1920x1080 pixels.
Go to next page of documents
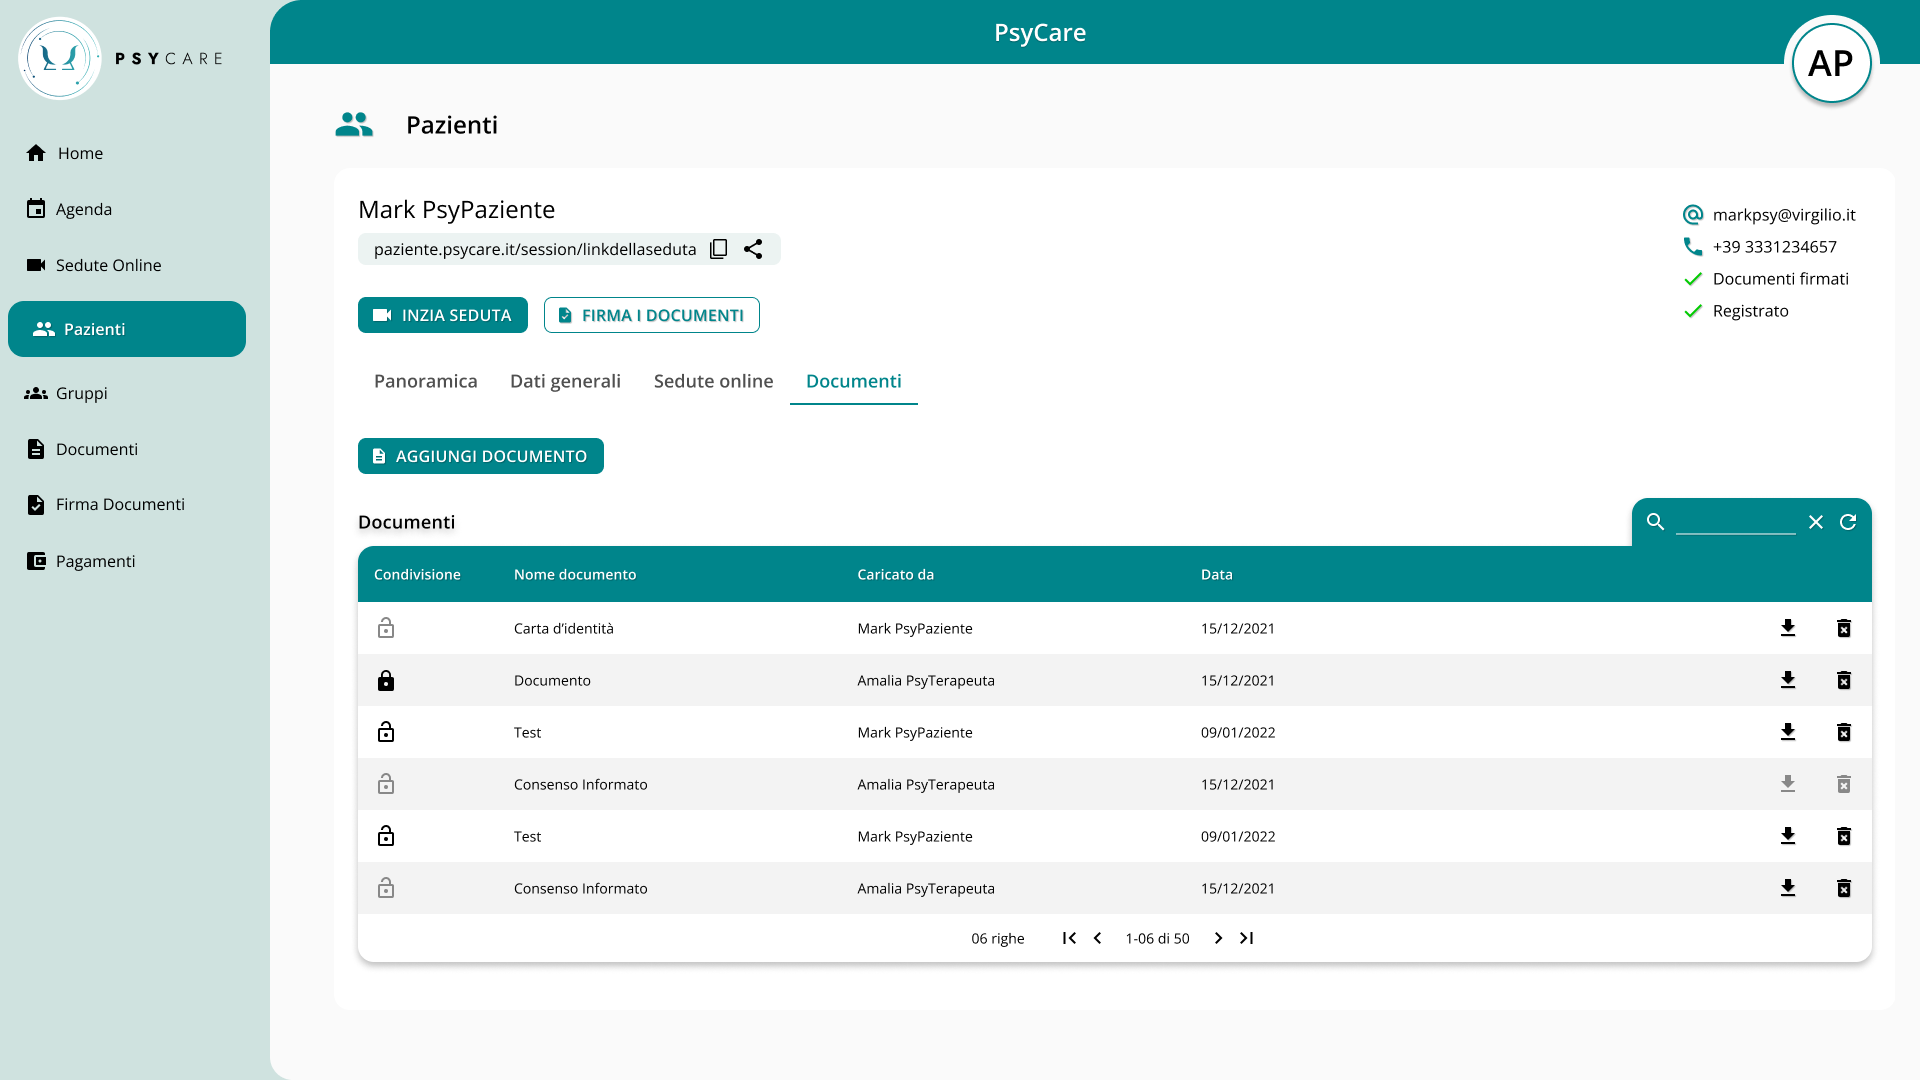click(1218, 938)
